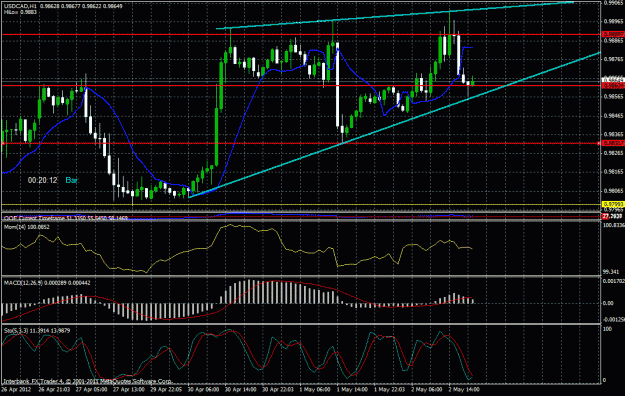The image size is (625, 396).
Task: Click the HiLow 0.9883 indicator label
Action: click(x=20, y=12)
